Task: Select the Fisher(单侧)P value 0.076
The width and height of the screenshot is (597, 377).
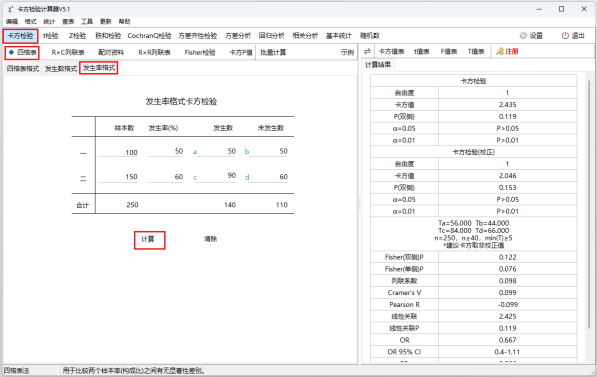Action: 508,269
